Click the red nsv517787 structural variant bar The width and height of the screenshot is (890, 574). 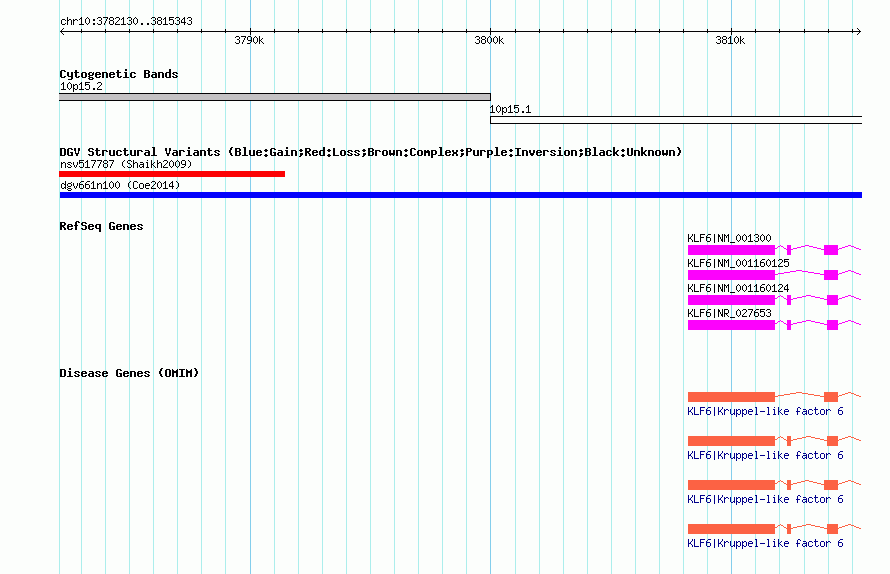tap(172, 174)
